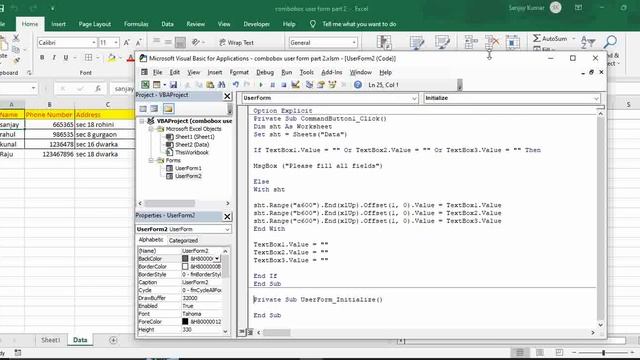The width and height of the screenshot is (640, 360).
Task: Close the Project - VBAProject panel
Action: pyautogui.click(x=227, y=96)
